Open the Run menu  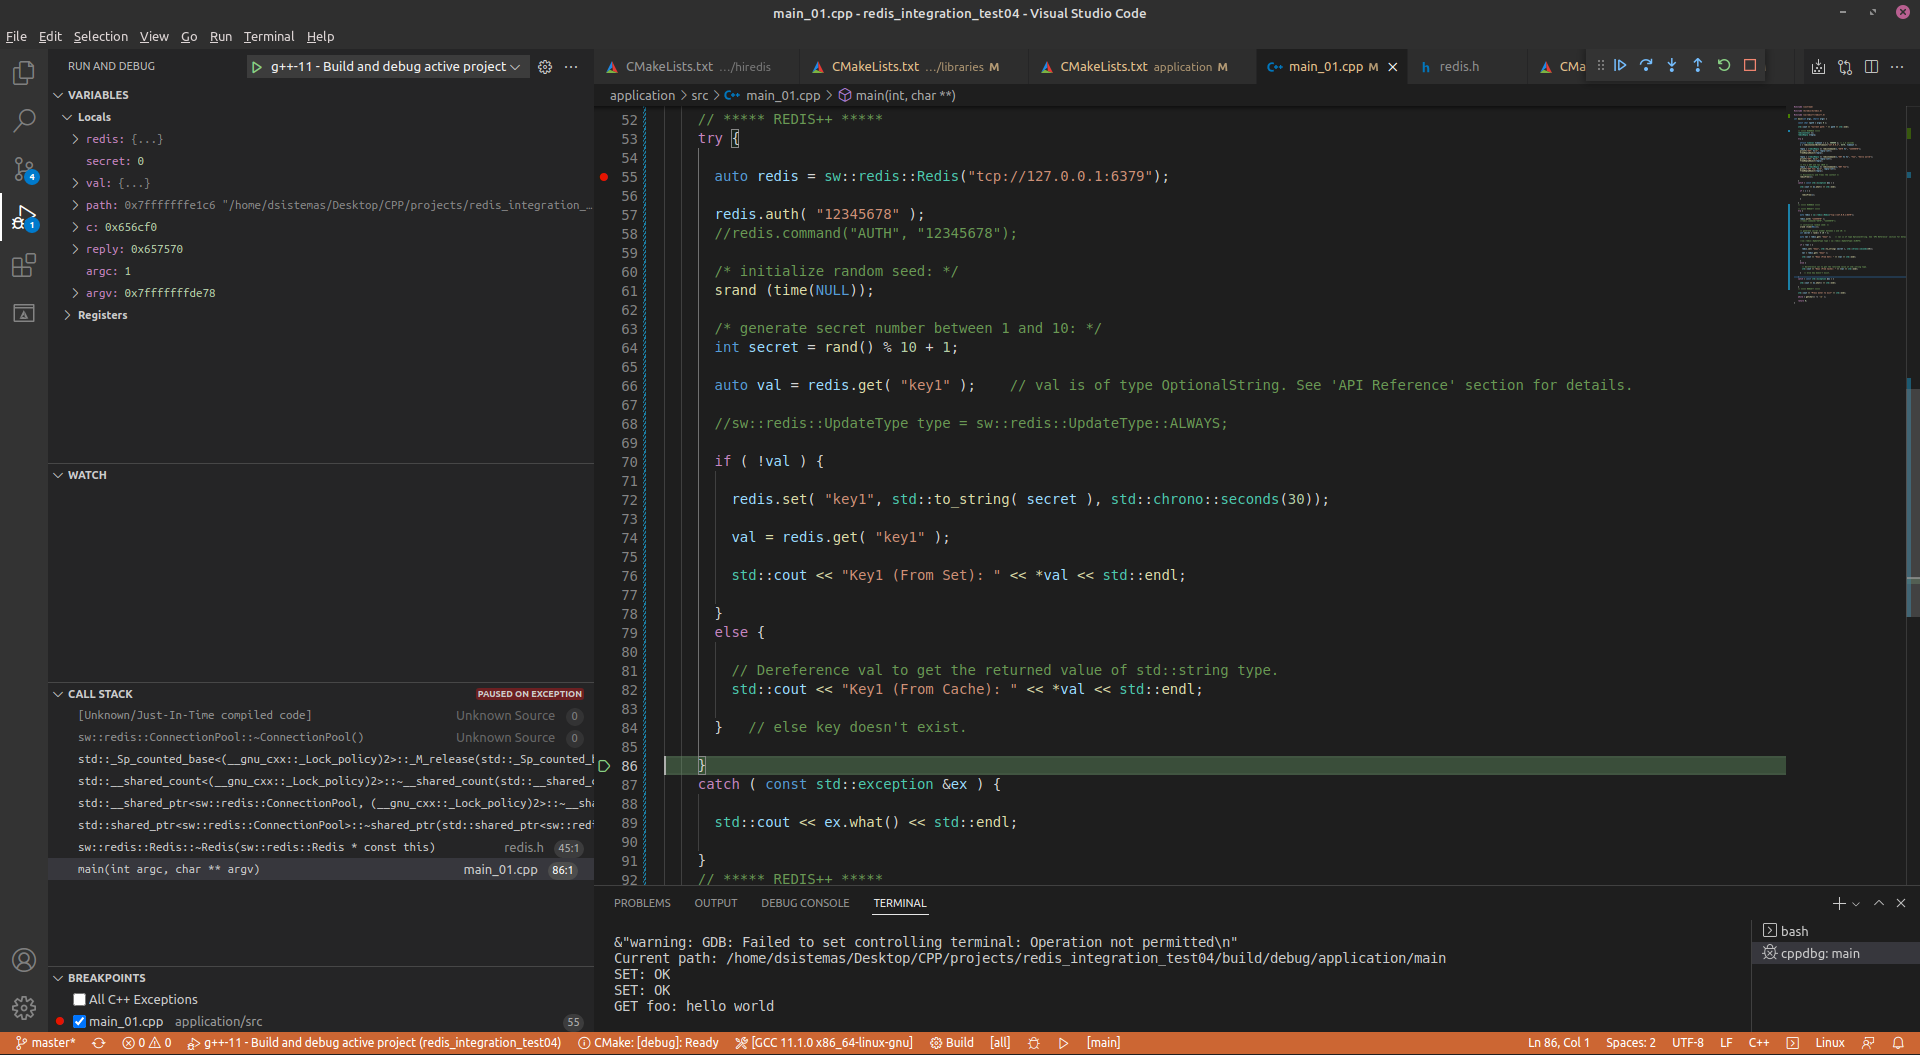tap(220, 36)
